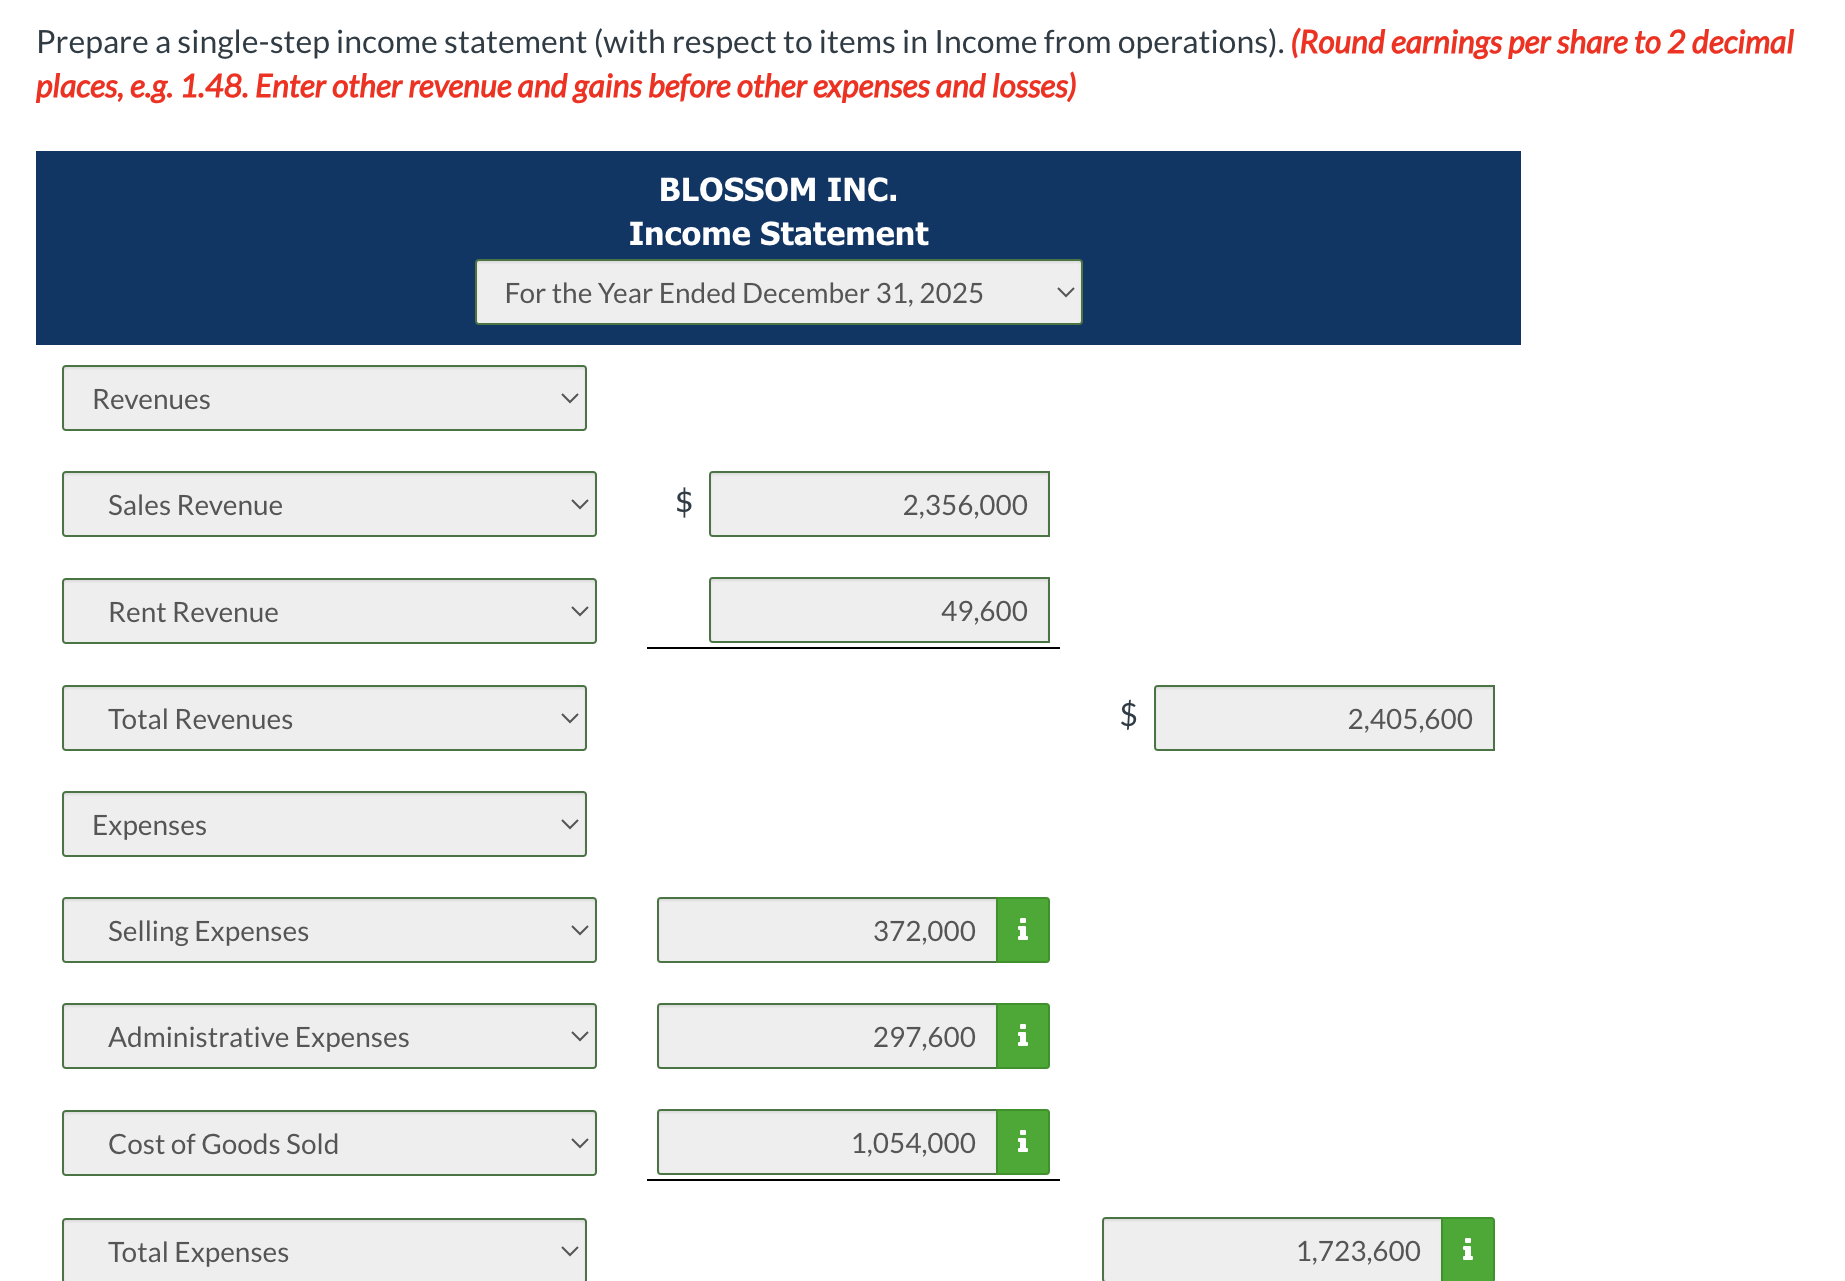Click the Sales Revenue amount field
Image resolution: width=1845 pixels, height=1281 pixels.
point(878,504)
